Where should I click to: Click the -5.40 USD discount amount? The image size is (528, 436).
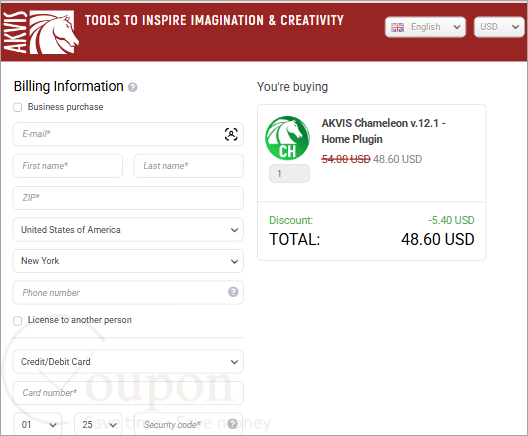451,220
